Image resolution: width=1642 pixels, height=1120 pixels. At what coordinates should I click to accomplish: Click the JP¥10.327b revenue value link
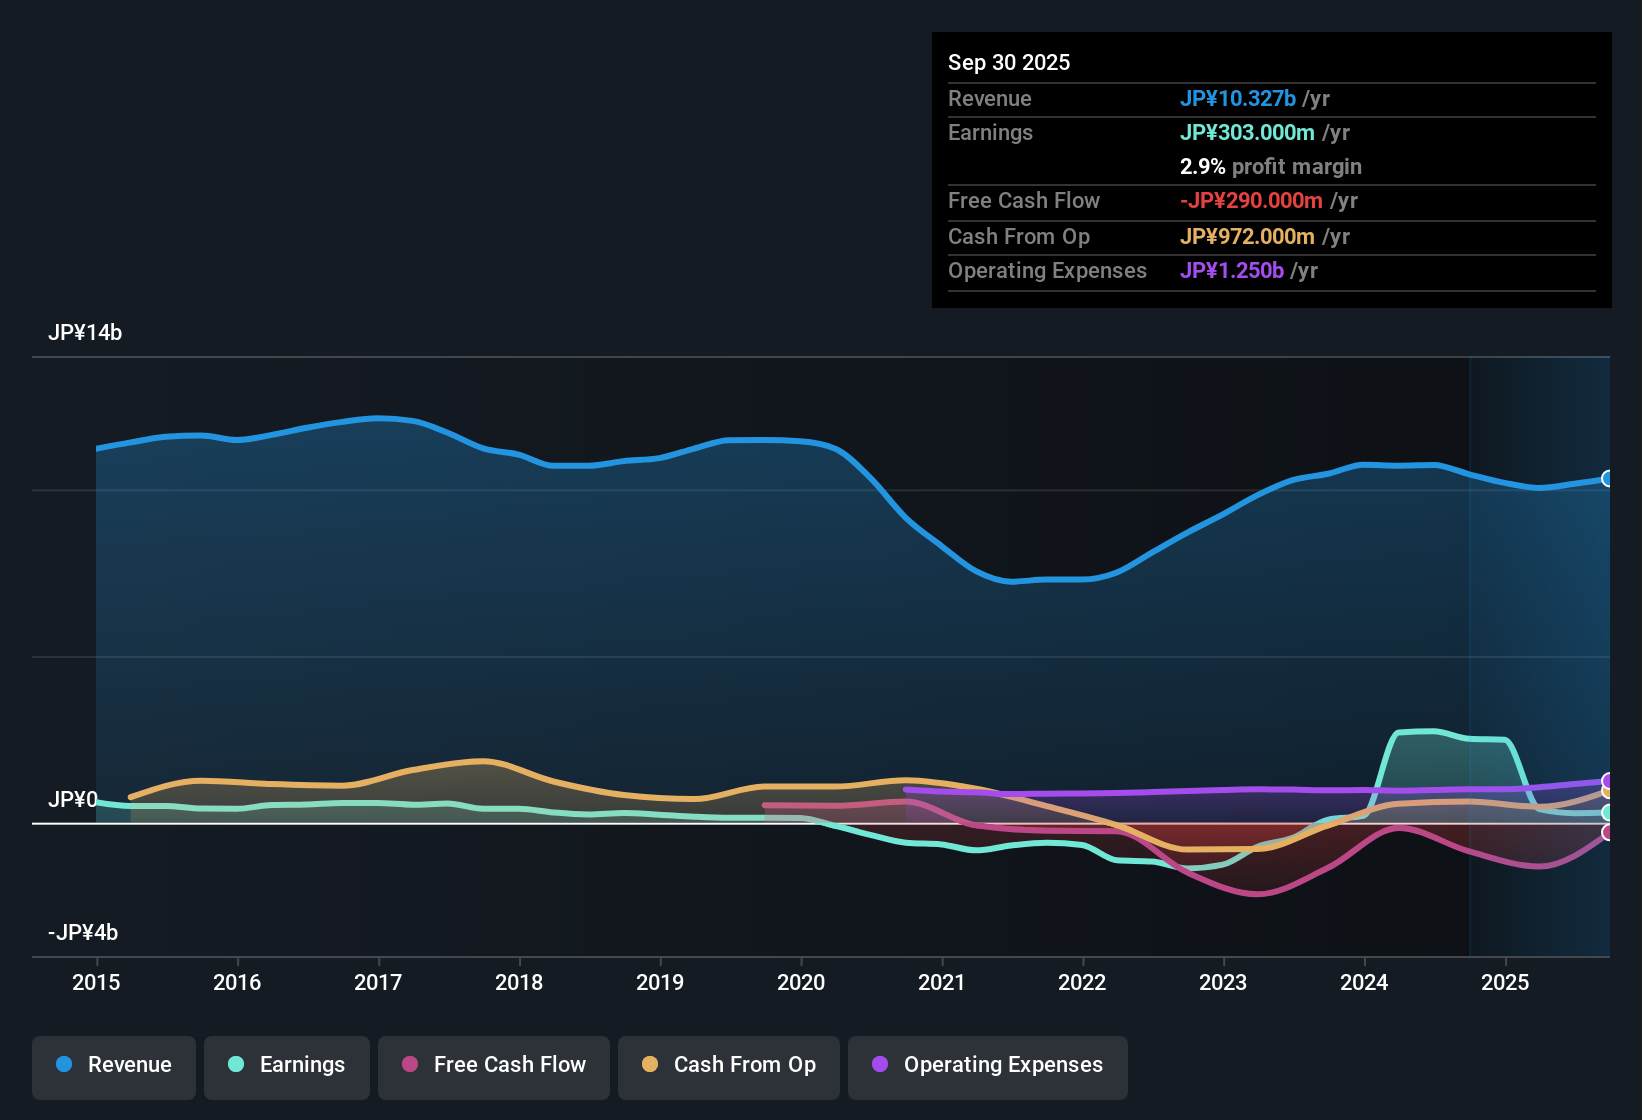tap(1239, 99)
